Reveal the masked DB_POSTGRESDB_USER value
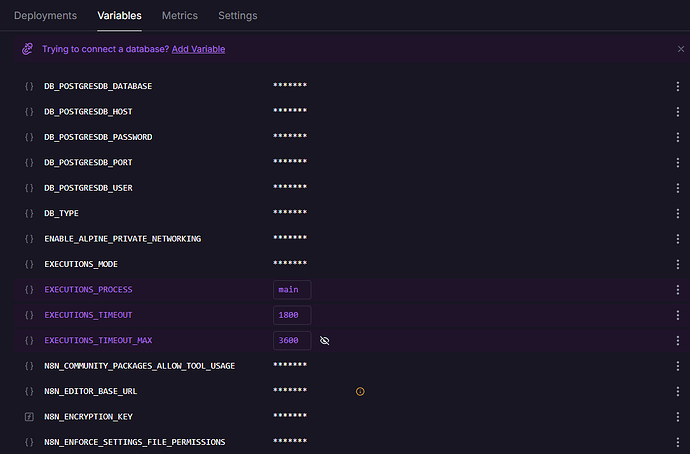The image size is (690, 454). click(x=290, y=188)
